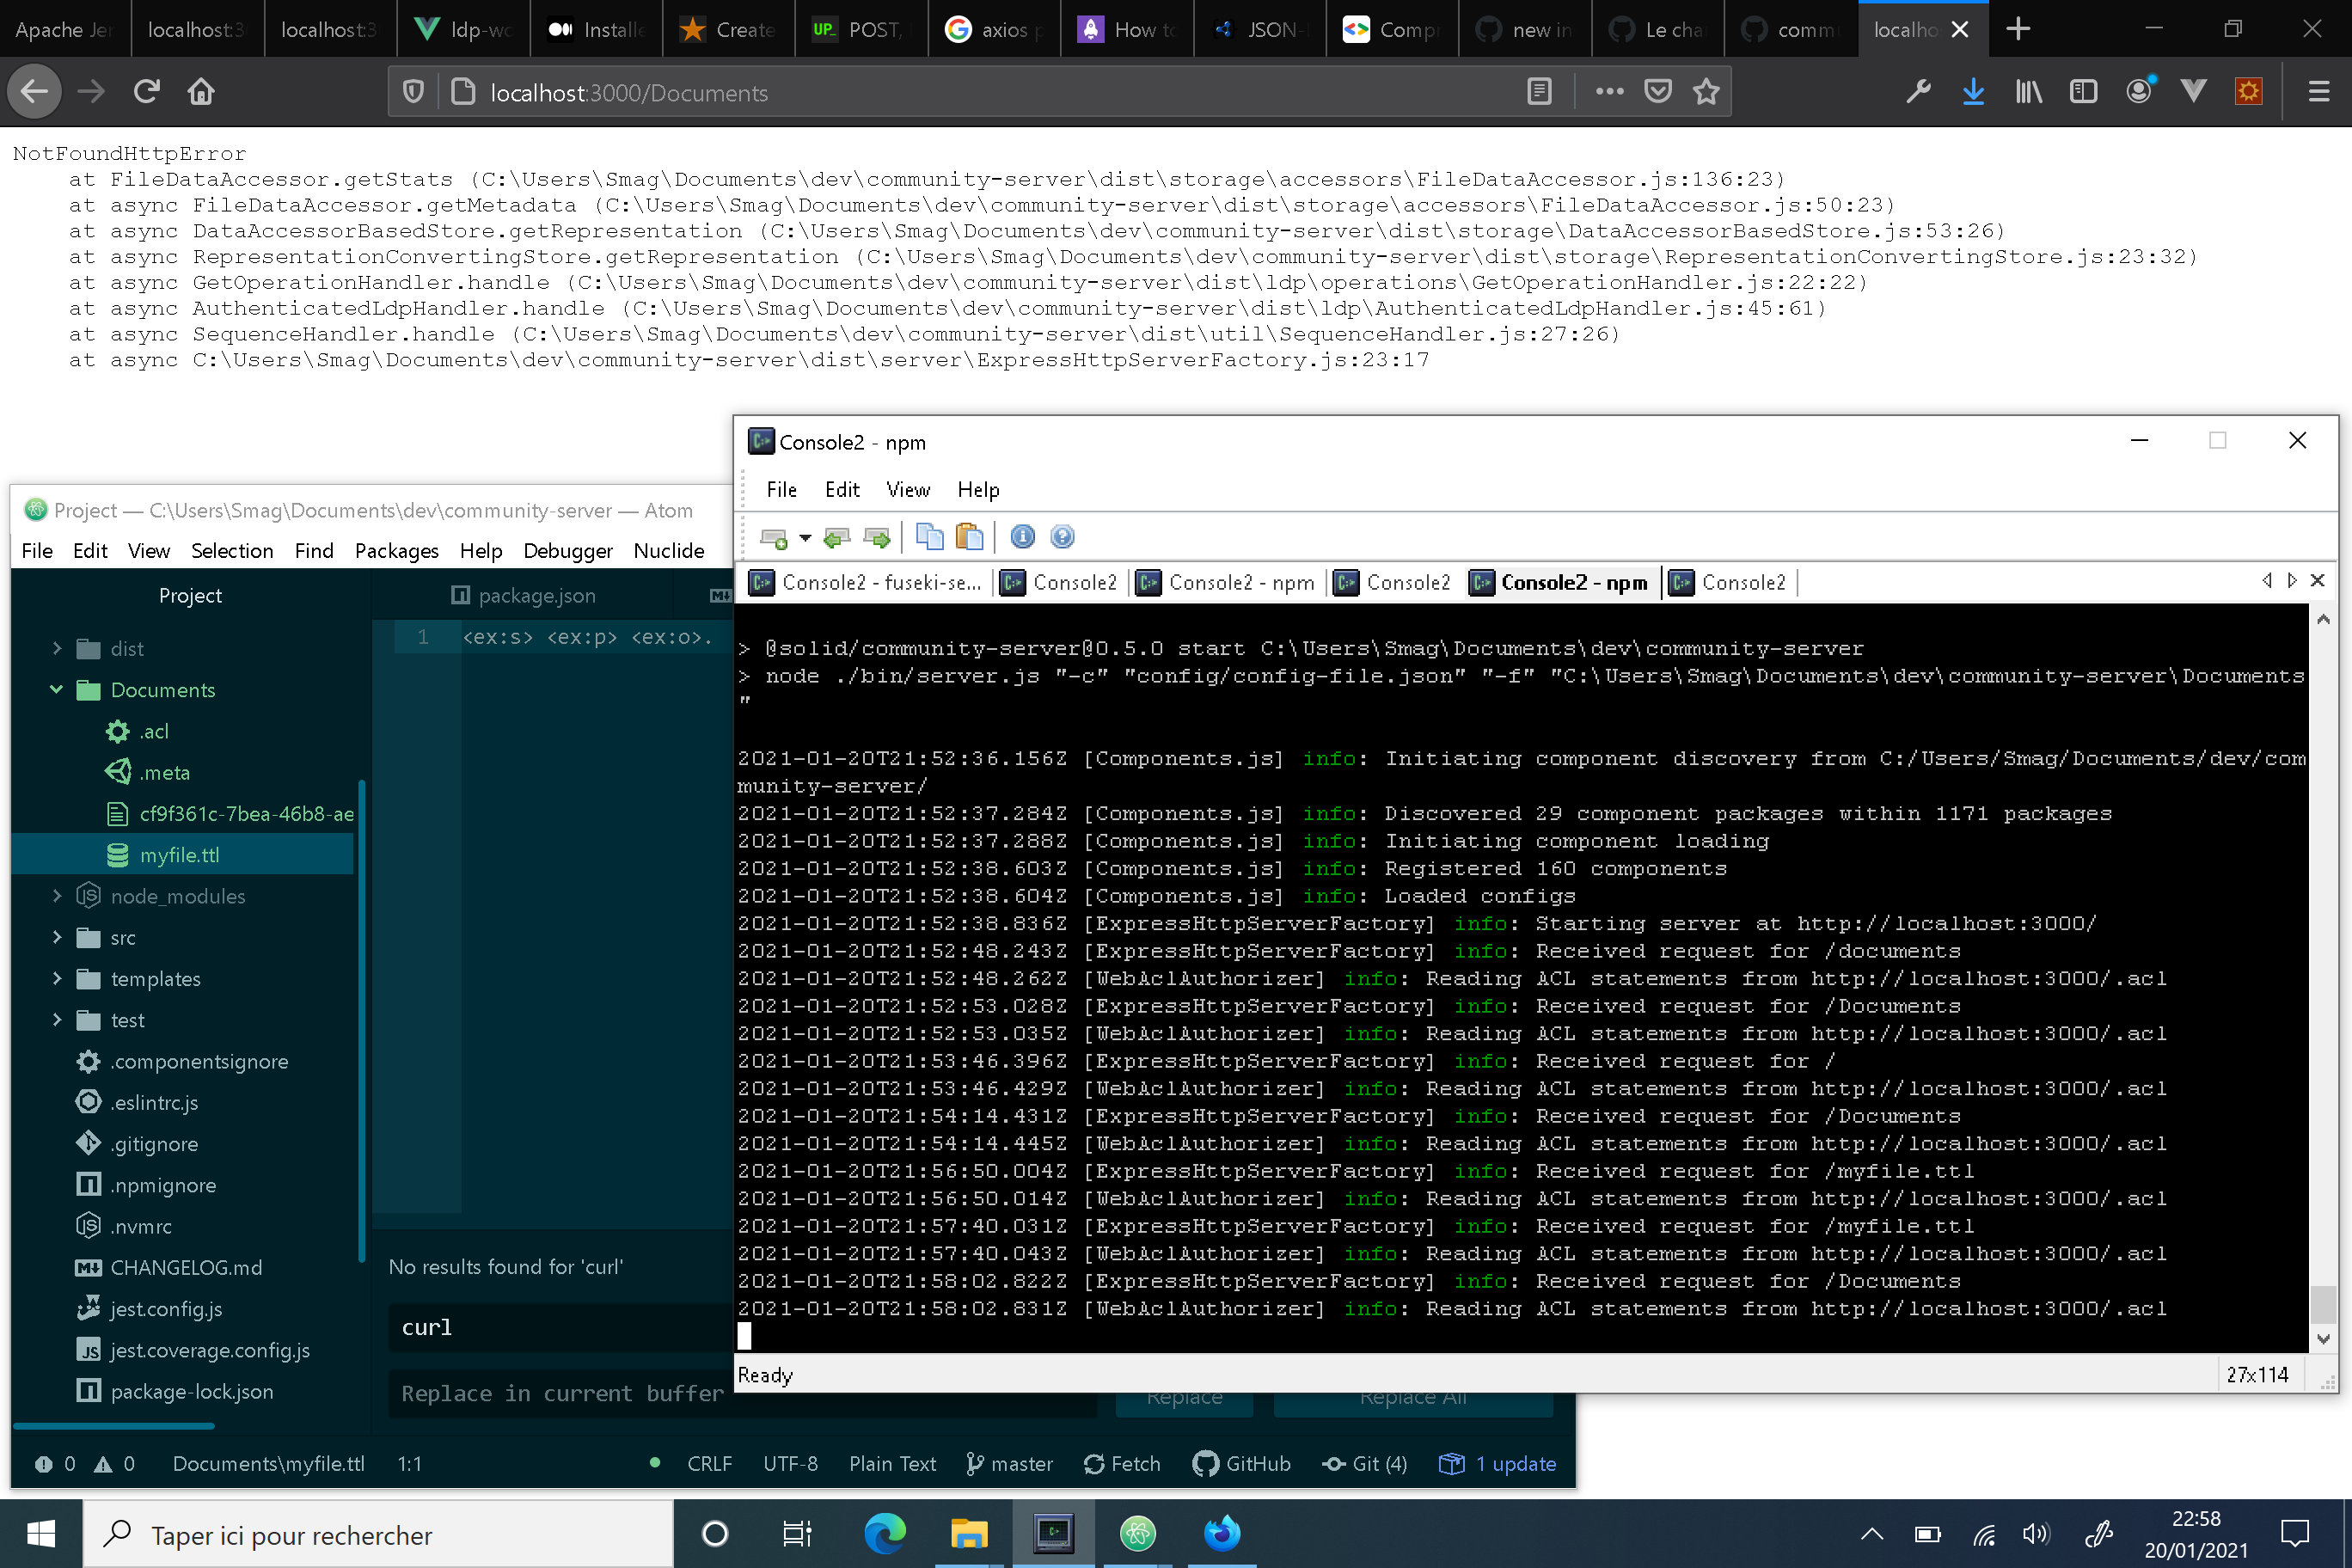Expand the node_modules folder
This screenshot has height=1568, width=2352.
57,896
